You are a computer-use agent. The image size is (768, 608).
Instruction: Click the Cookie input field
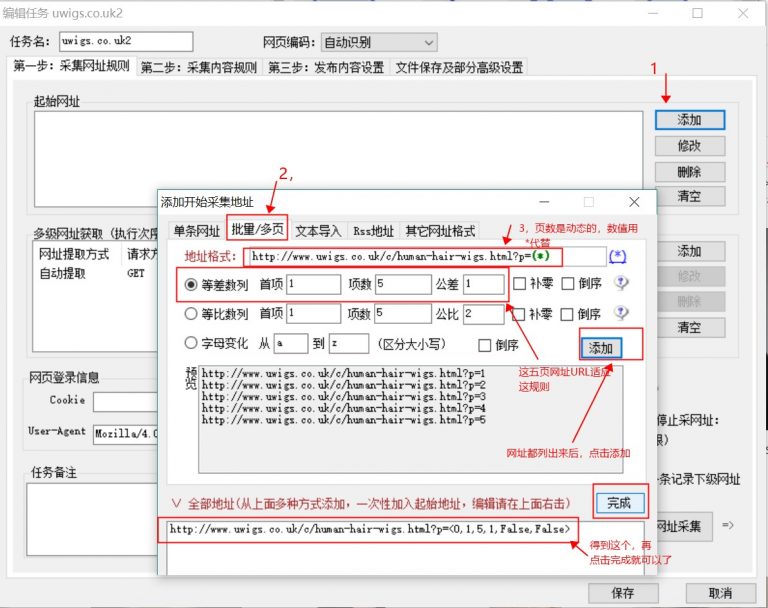tap(125, 402)
